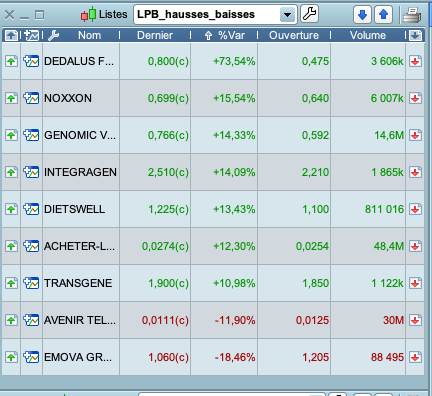Open the Listes candlestick icon
The image size is (432, 396).
coord(89,15)
